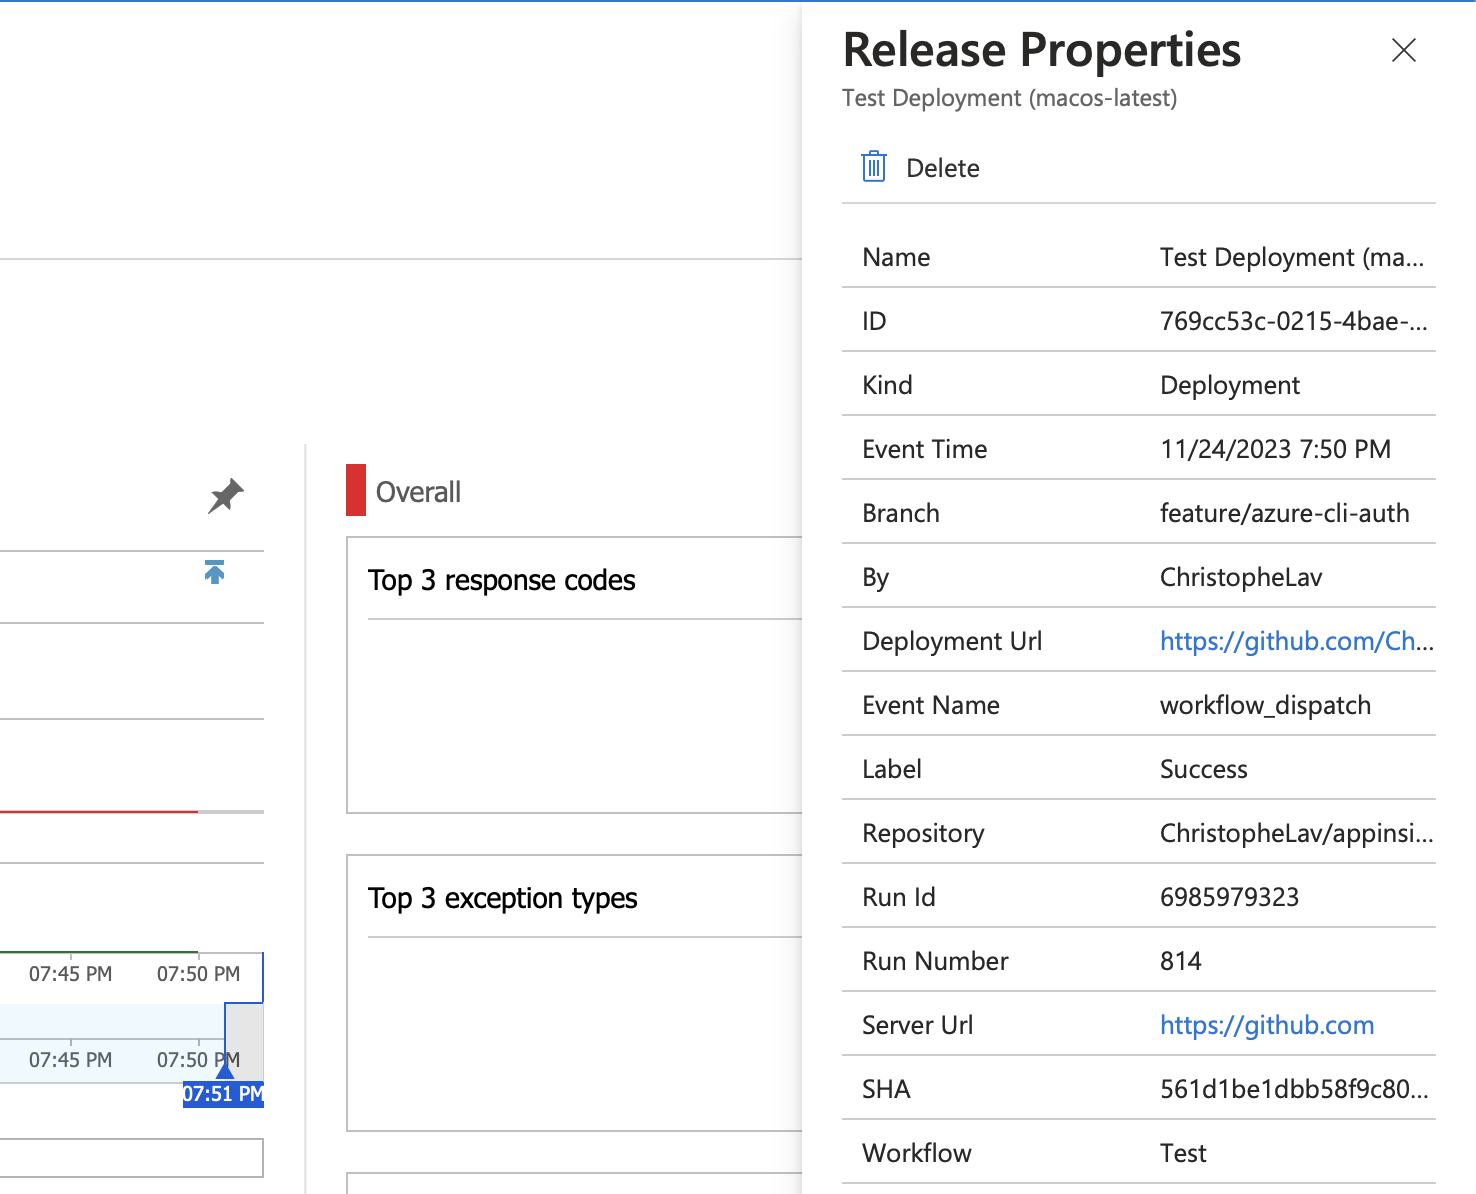
Task: Click 07:45 PM label on lower time brush axis
Action: pos(70,1060)
